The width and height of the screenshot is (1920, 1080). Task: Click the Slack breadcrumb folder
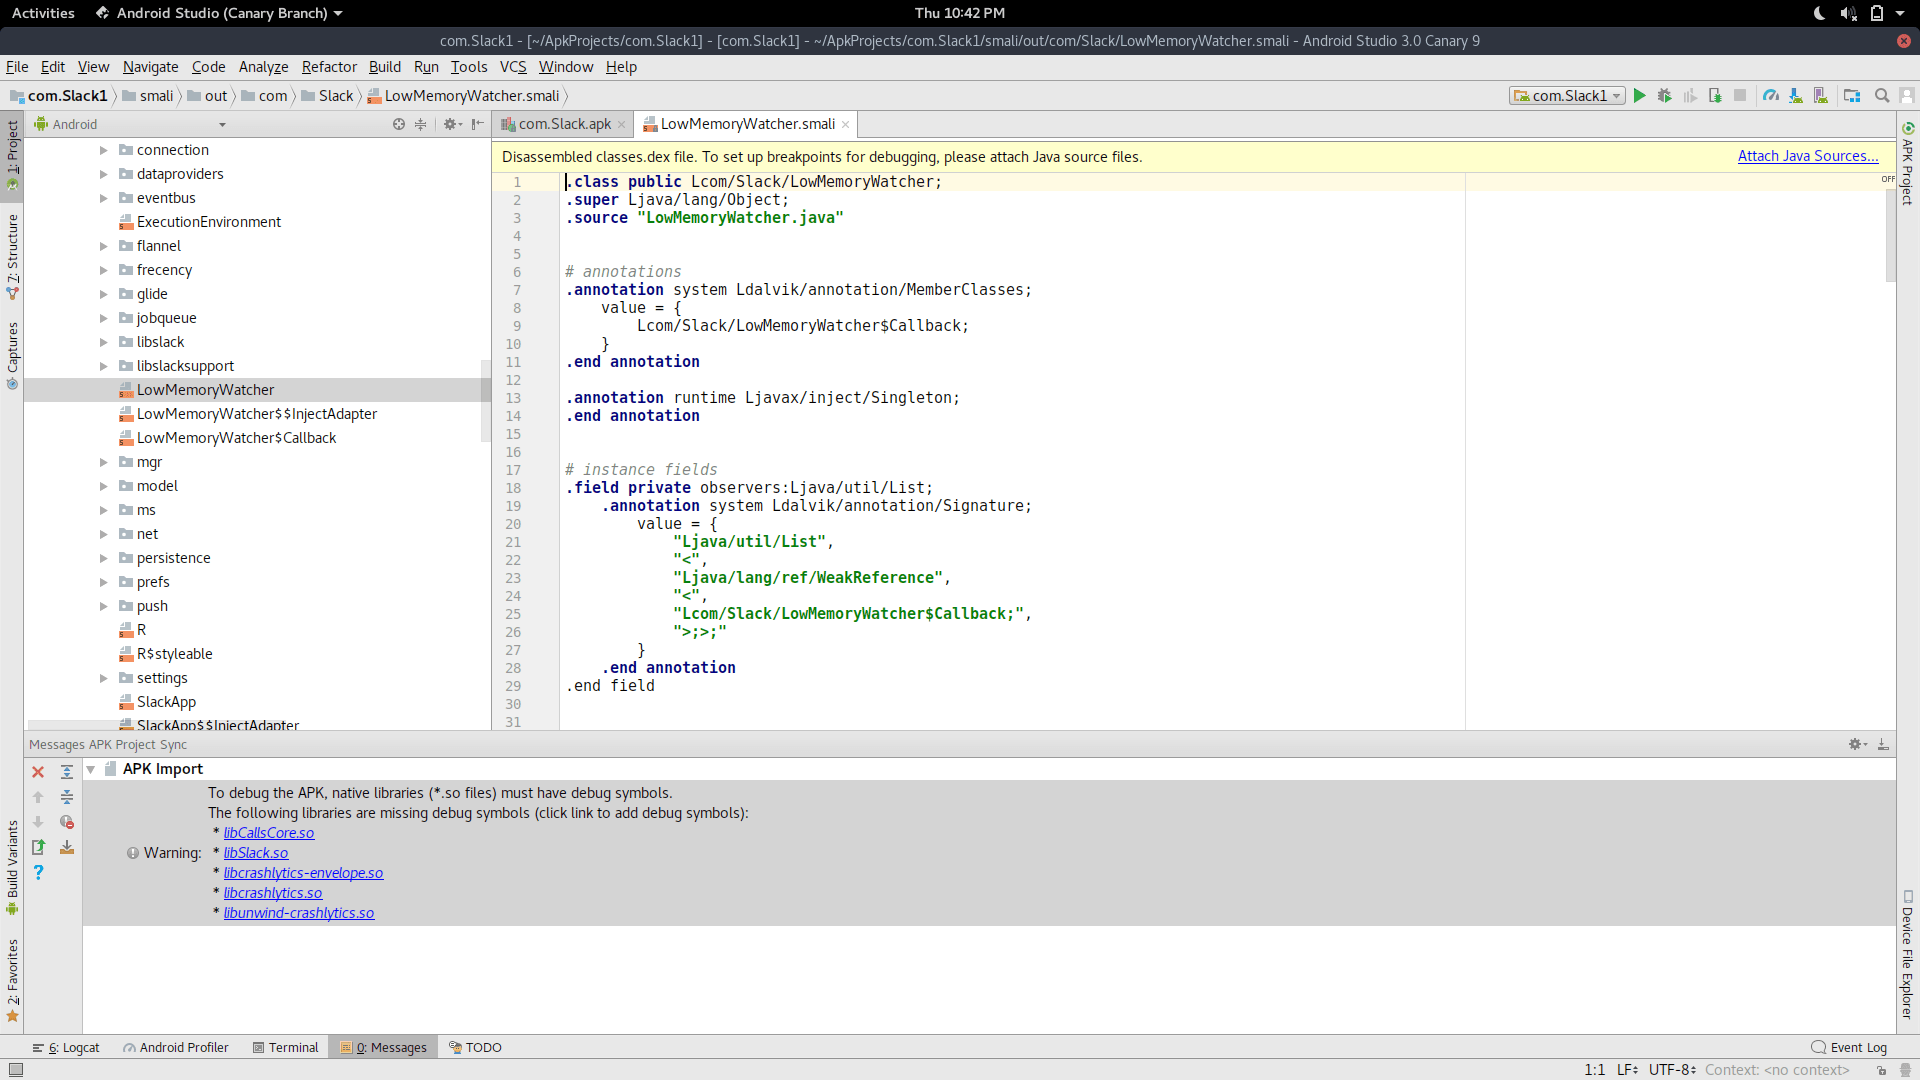[x=327, y=96]
